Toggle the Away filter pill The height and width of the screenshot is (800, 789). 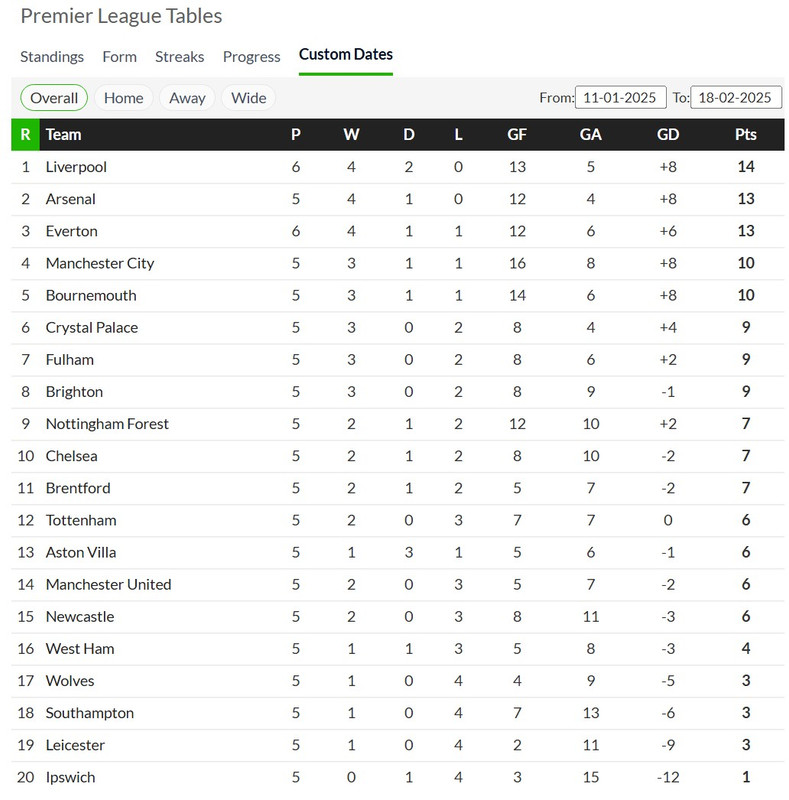click(x=187, y=98)
